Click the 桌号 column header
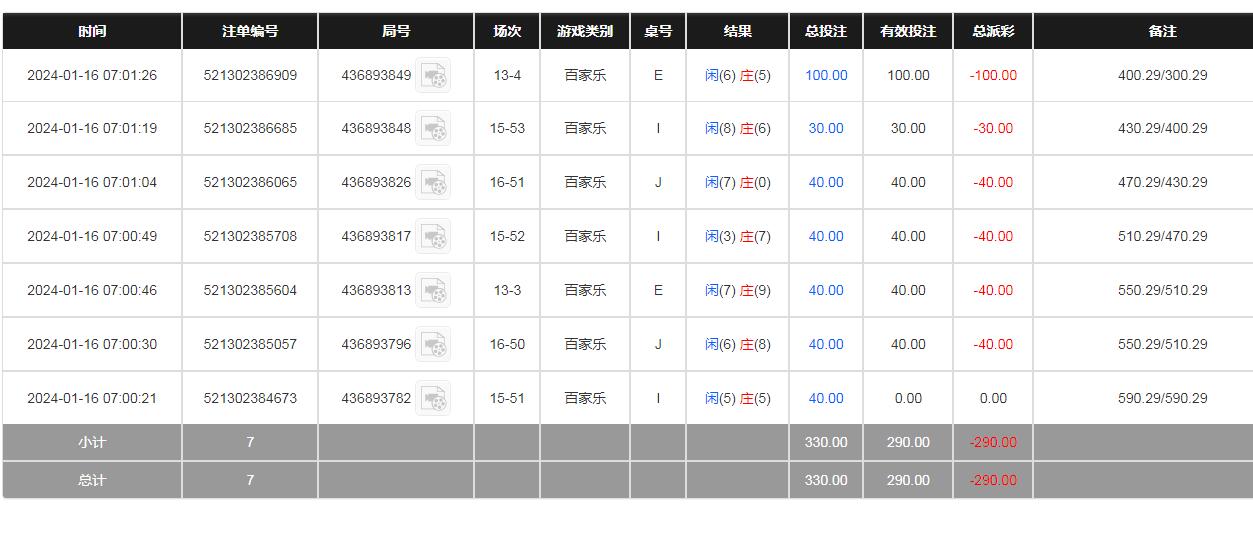This screenshot has width=1253, height=549. pyautogui.click(x=658, y=31)
